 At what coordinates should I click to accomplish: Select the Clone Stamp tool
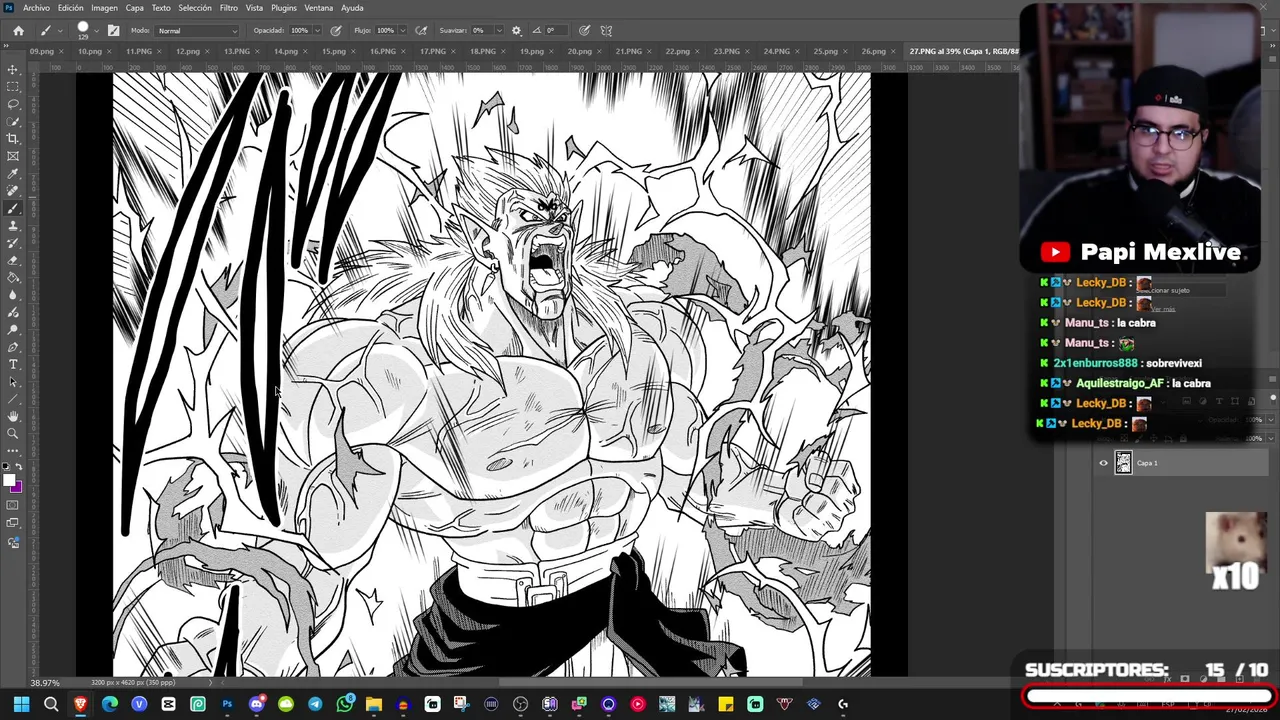pyautogui.click(x=13, y=226)
